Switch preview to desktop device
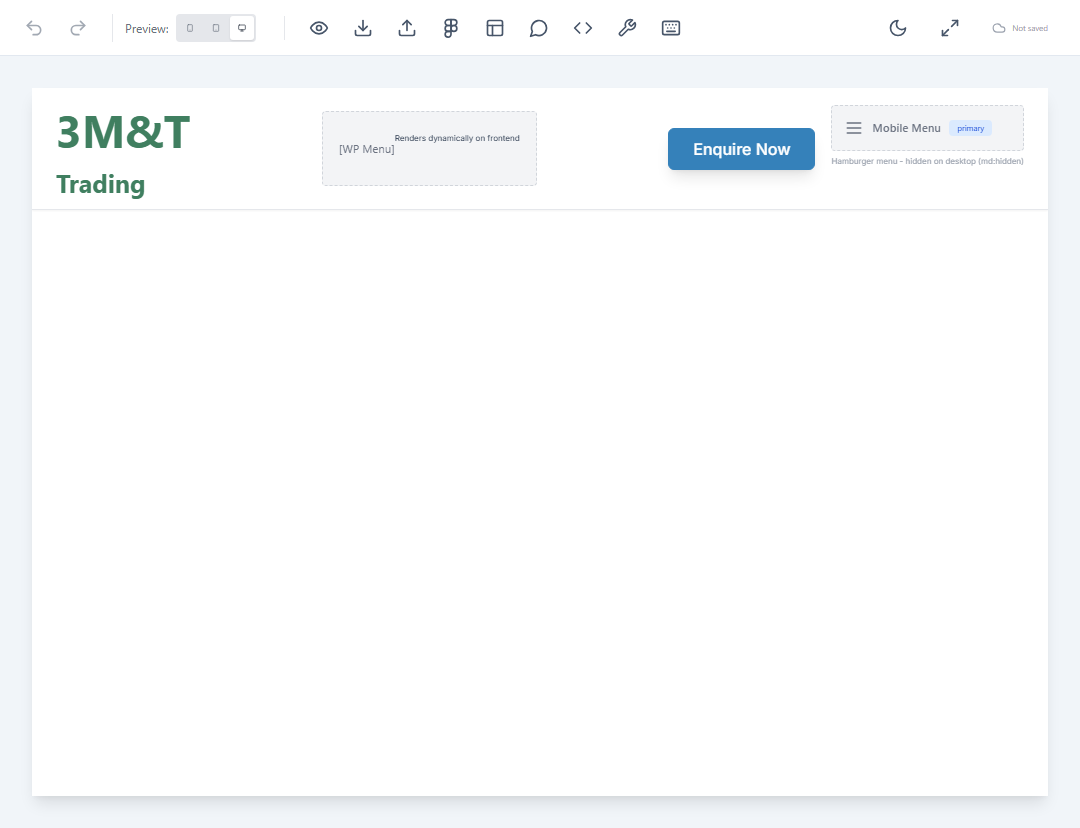The image size is (1080, 828). pos(242,28)
